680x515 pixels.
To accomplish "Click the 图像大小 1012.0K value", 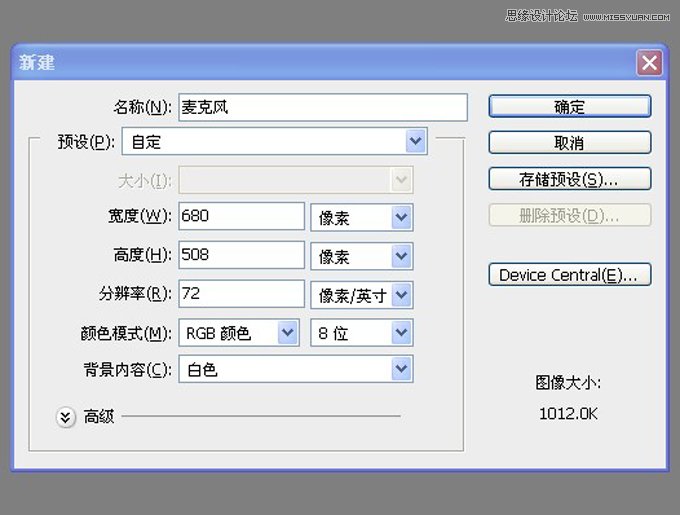I will tap(568, 414).
